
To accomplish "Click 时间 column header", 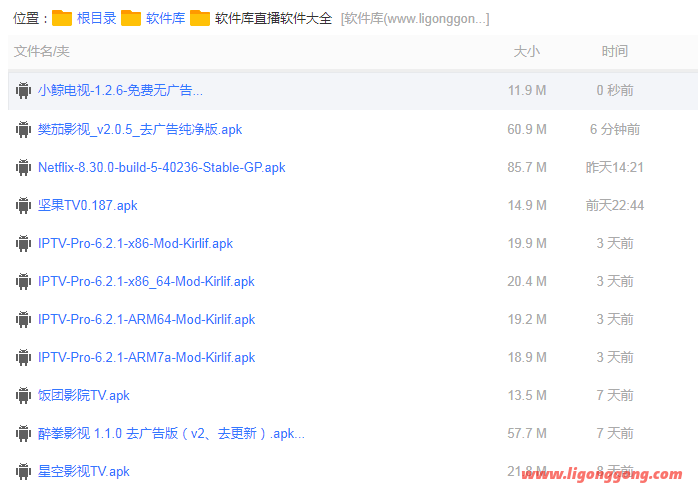I will (x=615, y=51).
